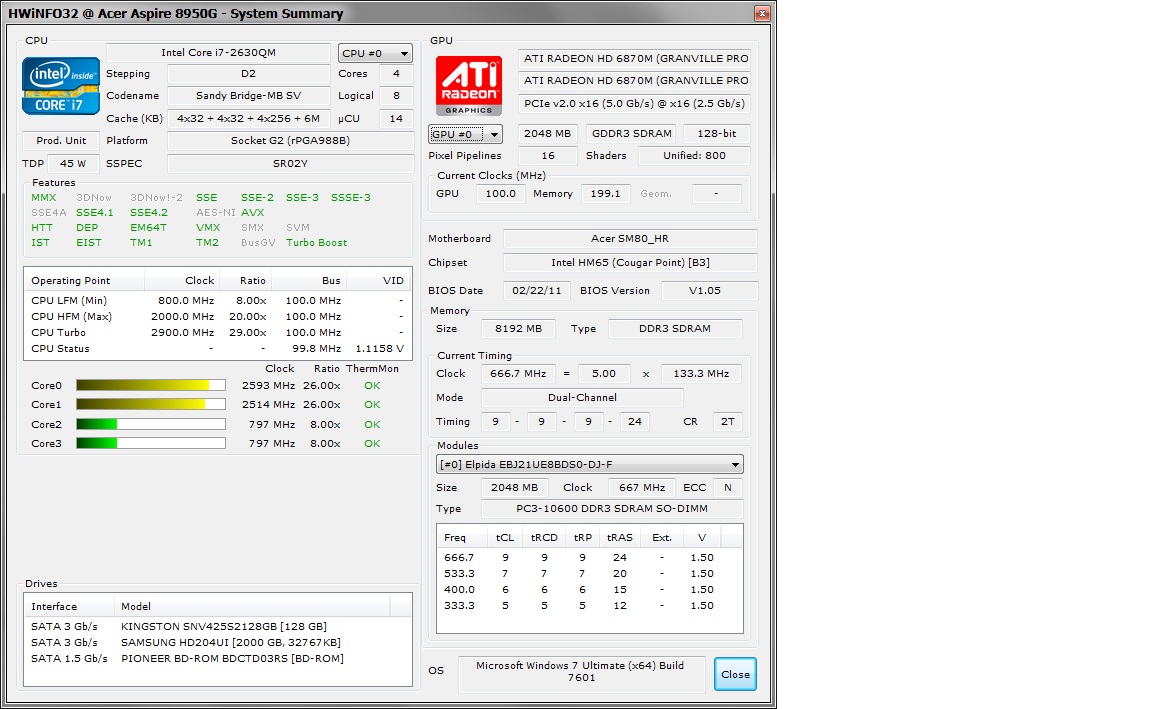Close the window using the title bar X
Screen dimensions: 1152x709
762,13
